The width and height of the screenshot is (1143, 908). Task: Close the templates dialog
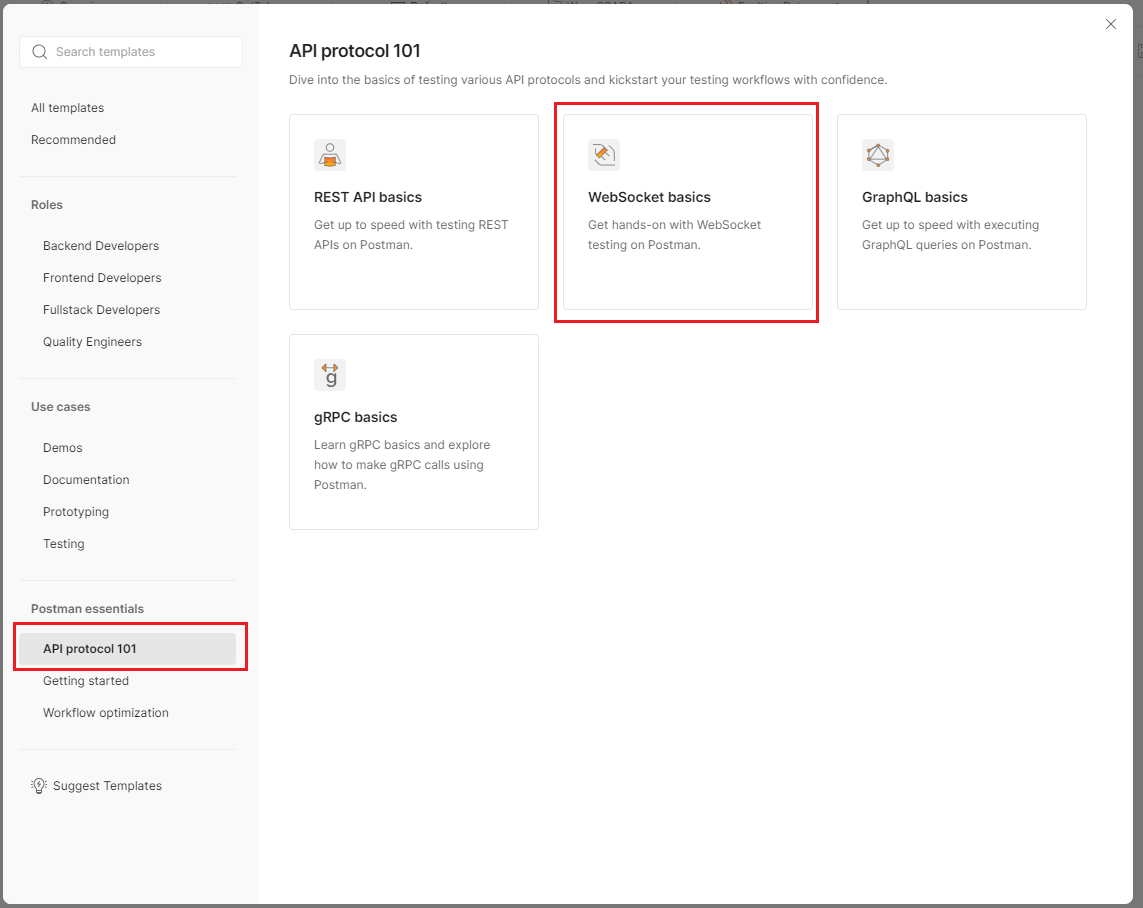(1110, 24)
